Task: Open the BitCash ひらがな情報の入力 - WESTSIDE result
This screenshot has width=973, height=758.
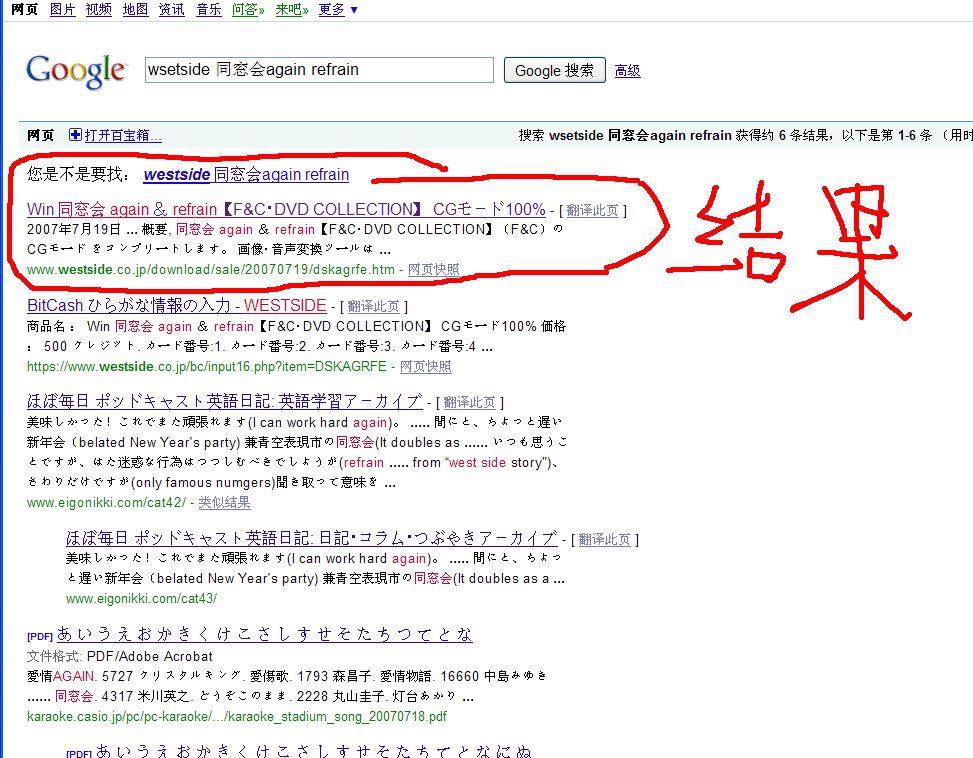Action: pos(176,305)
